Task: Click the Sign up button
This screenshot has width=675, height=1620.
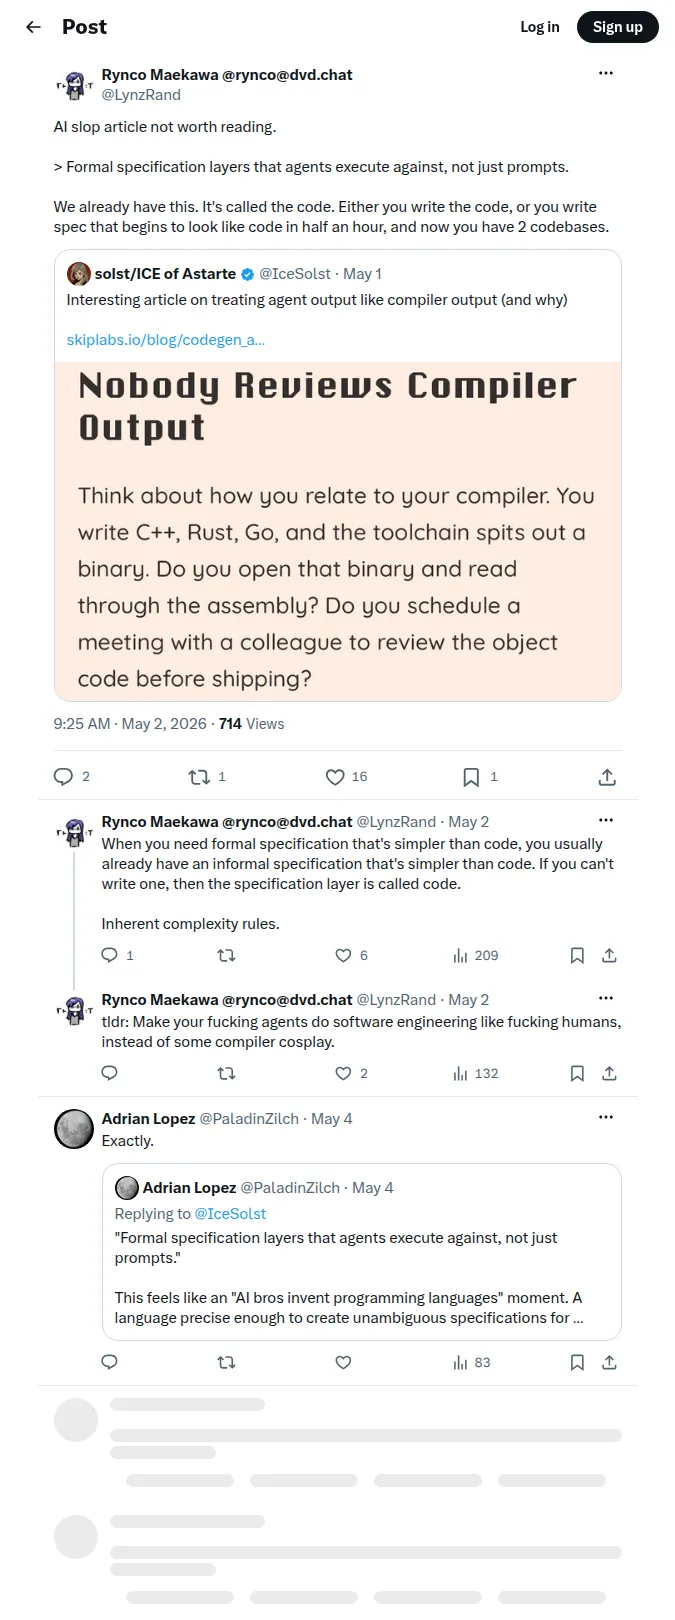Action: [618, 27]
